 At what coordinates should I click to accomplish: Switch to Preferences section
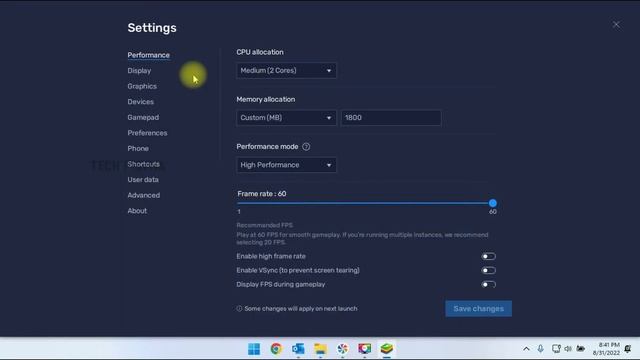coord(147,133)
